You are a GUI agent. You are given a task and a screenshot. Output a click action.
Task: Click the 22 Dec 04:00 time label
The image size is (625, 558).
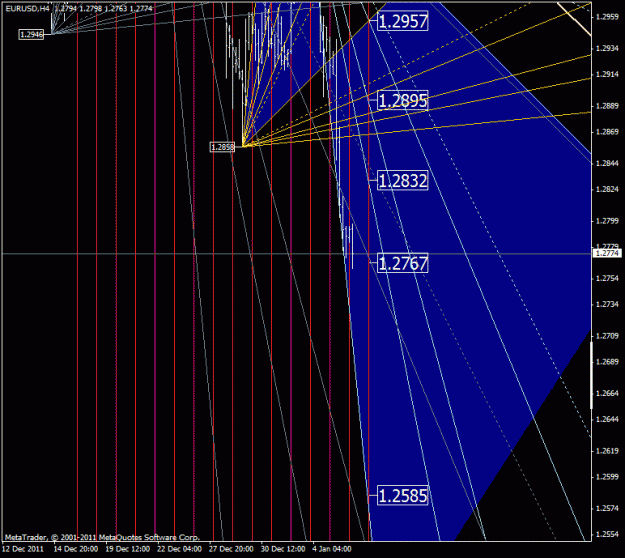click(x=179, y=549)
